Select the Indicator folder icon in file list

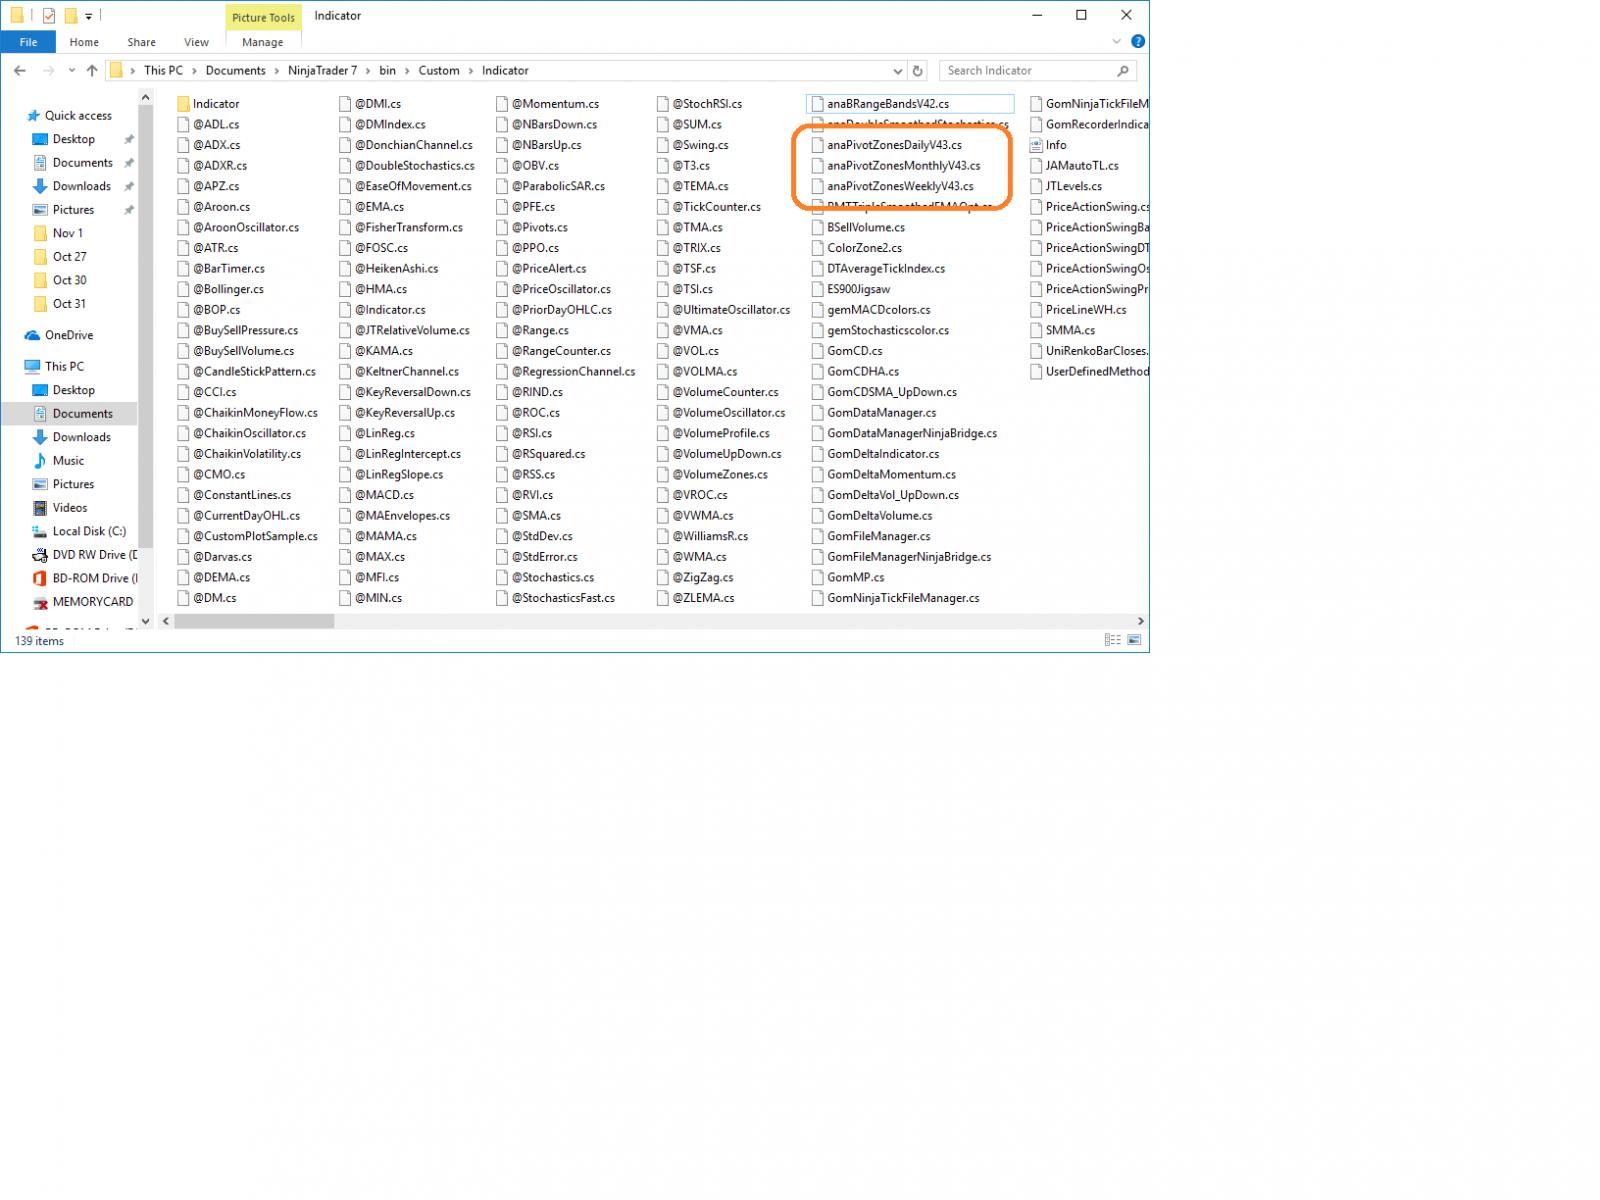tap(183, 104)
